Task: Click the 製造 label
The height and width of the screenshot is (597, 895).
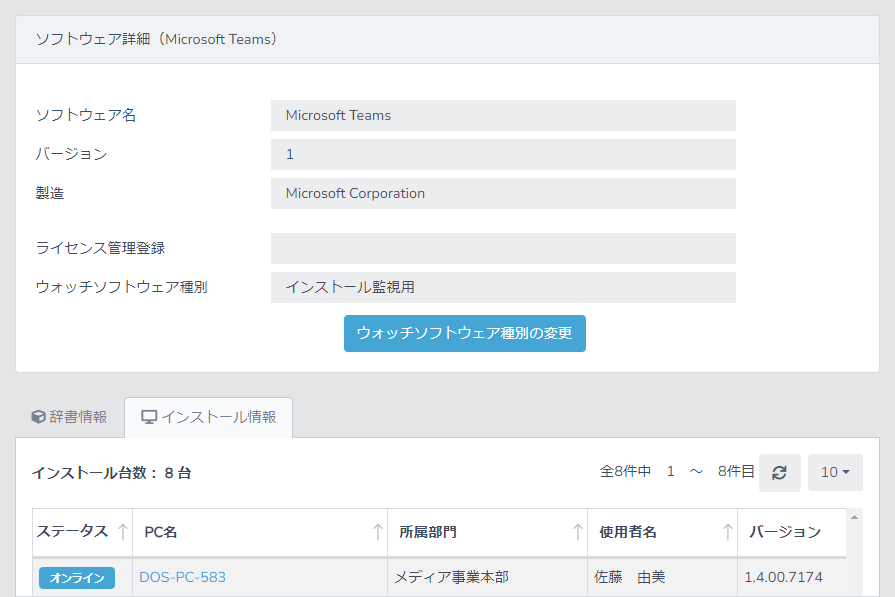Action: tap(50, 193)
